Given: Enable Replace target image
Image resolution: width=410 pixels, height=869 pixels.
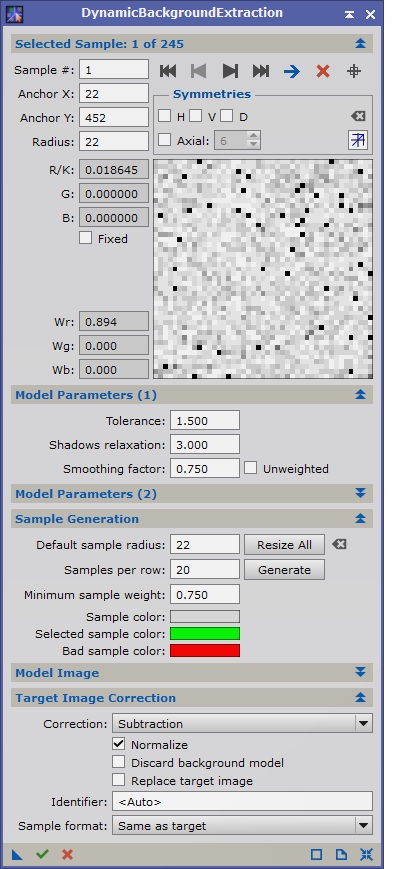Looking at the screenshot, I should click(119, 780).
